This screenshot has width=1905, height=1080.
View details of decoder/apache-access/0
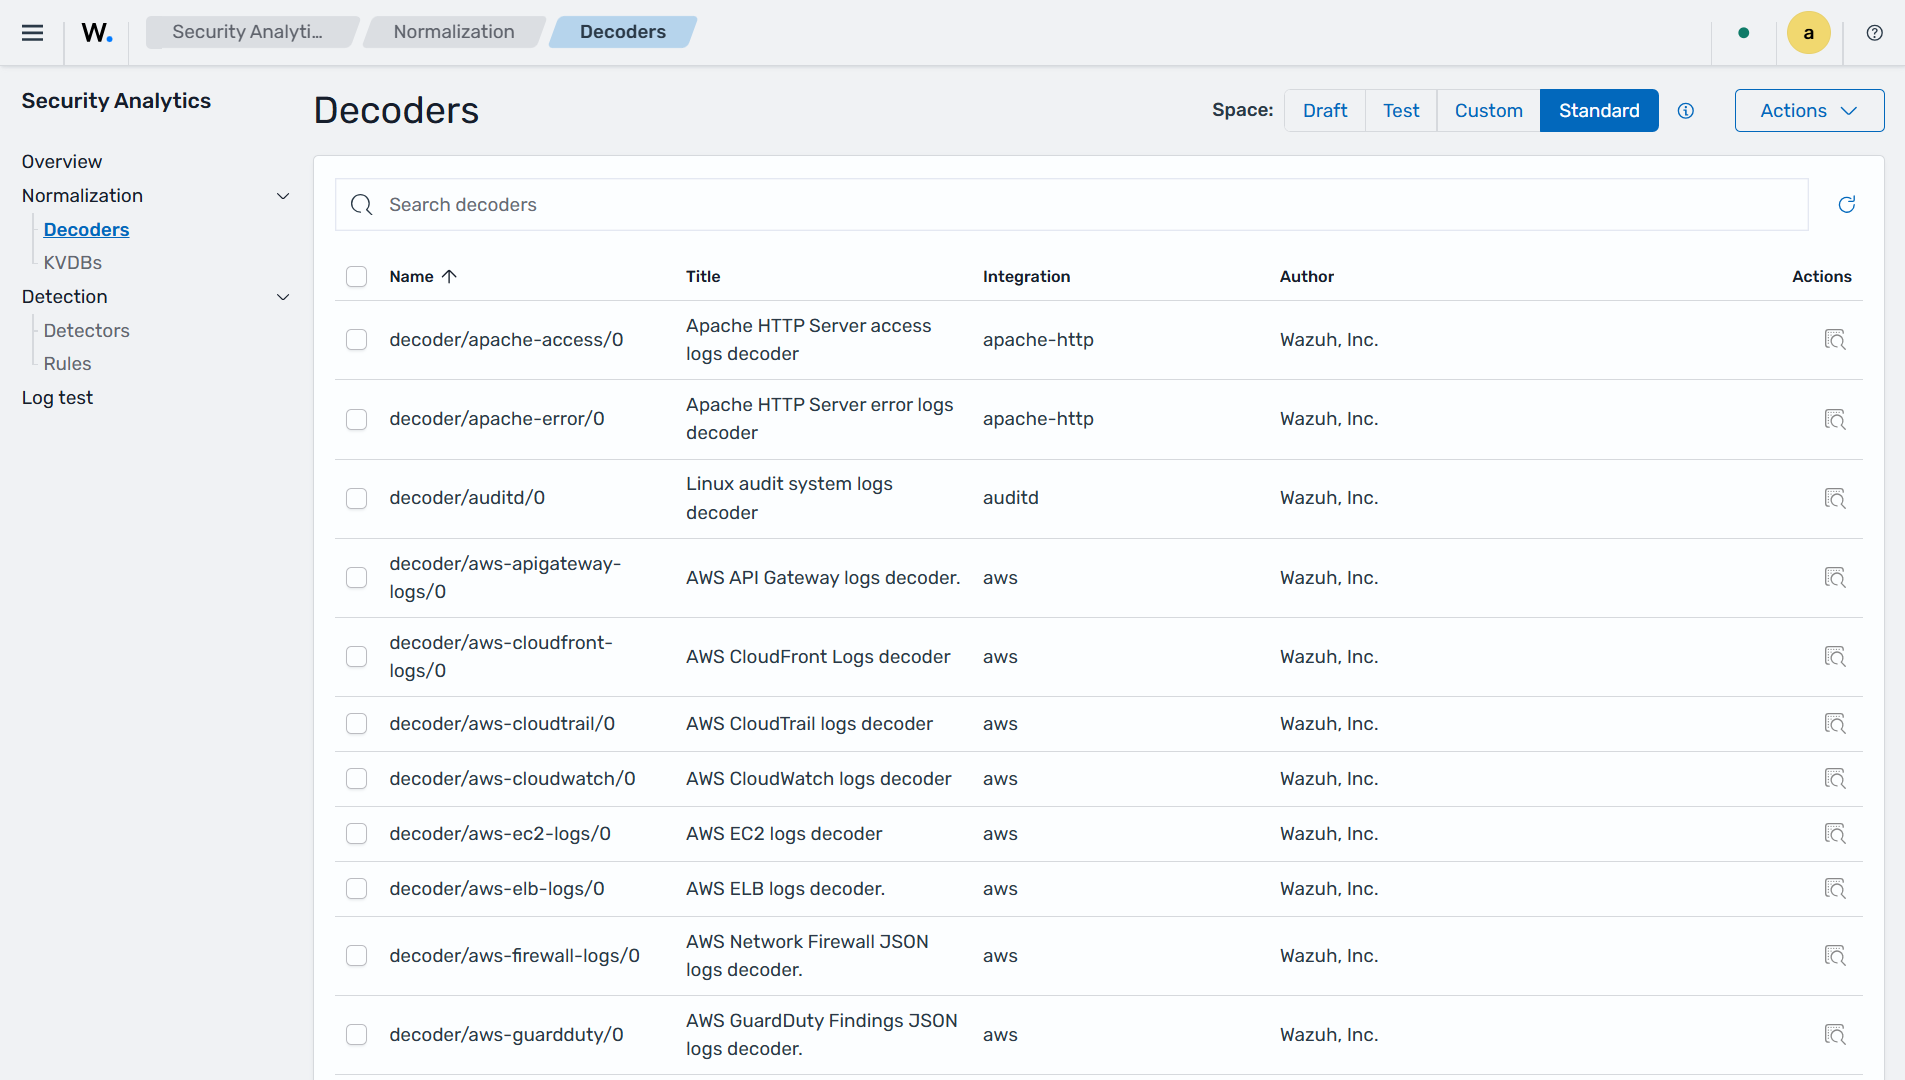(1834, 340)
